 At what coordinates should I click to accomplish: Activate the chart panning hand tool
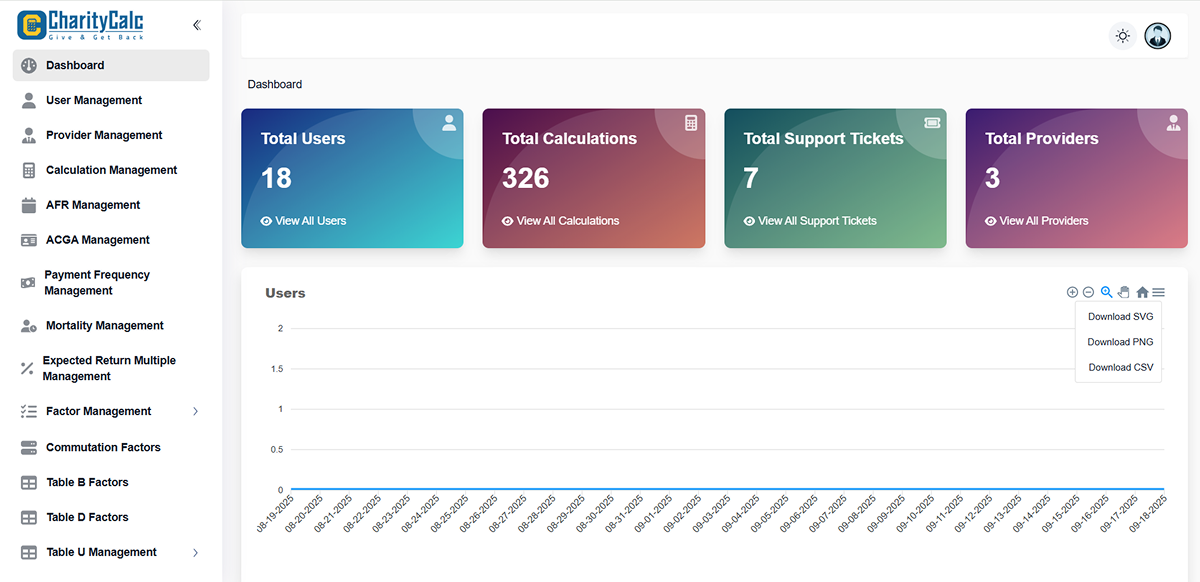point(1123,292)
